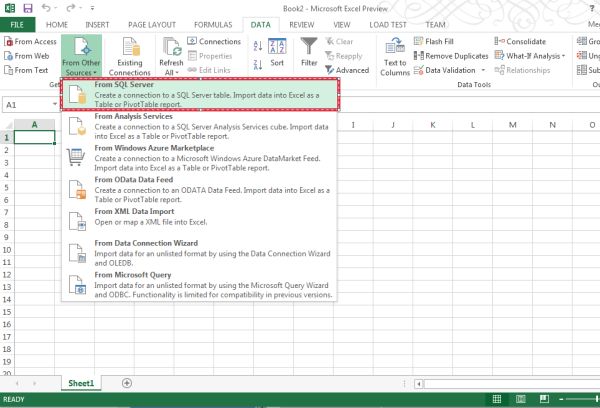Add a new sheet with plus icon
This screenshot has height=408, width=600.
tap(127, 383)
